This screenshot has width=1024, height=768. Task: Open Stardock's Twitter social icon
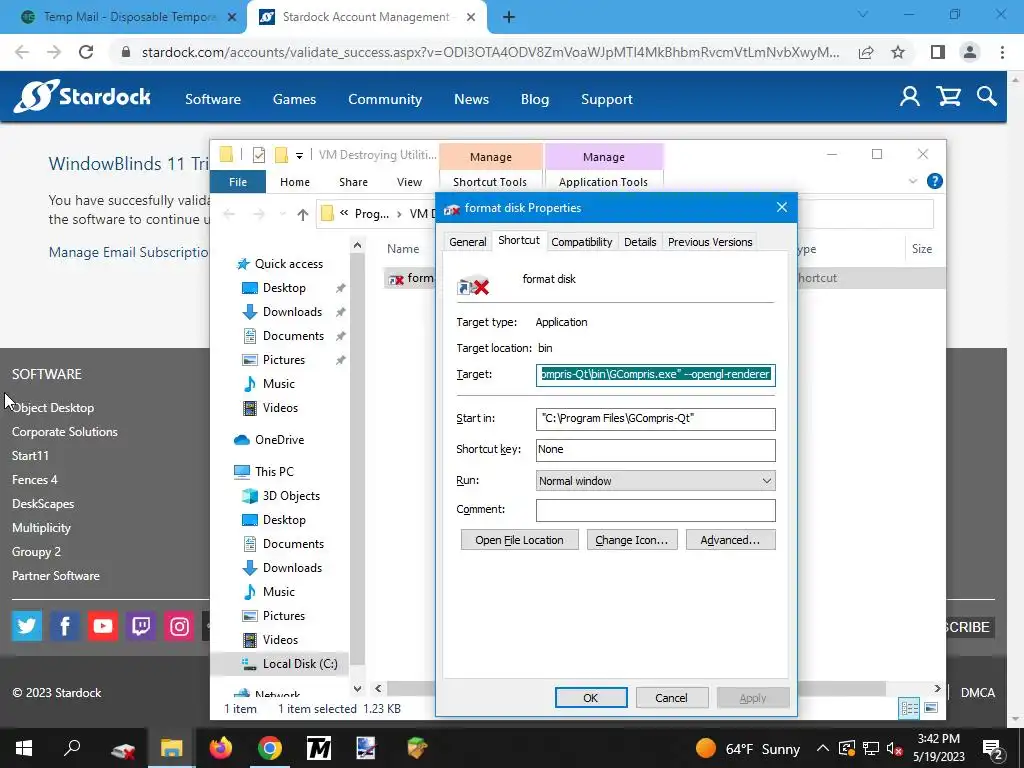pos(27,626)
